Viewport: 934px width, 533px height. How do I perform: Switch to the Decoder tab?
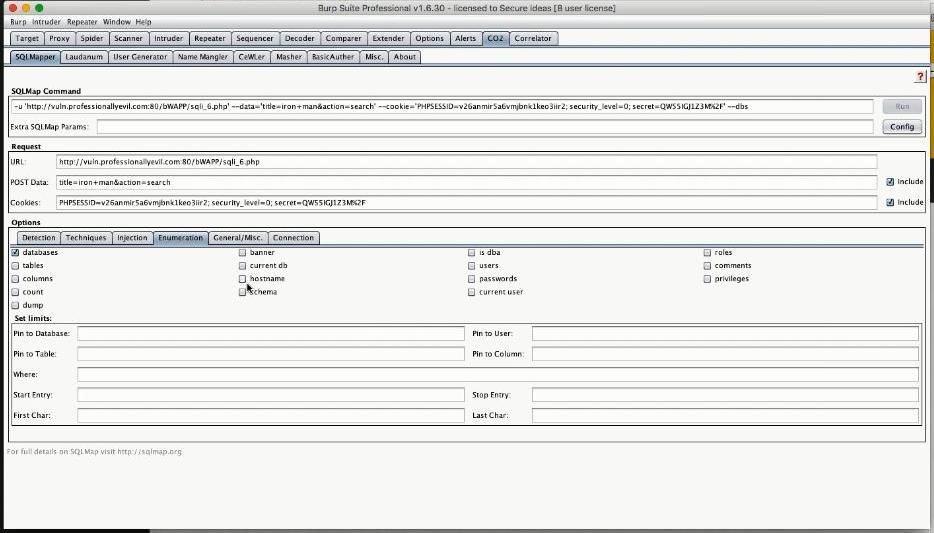click(x=300, y=38)
